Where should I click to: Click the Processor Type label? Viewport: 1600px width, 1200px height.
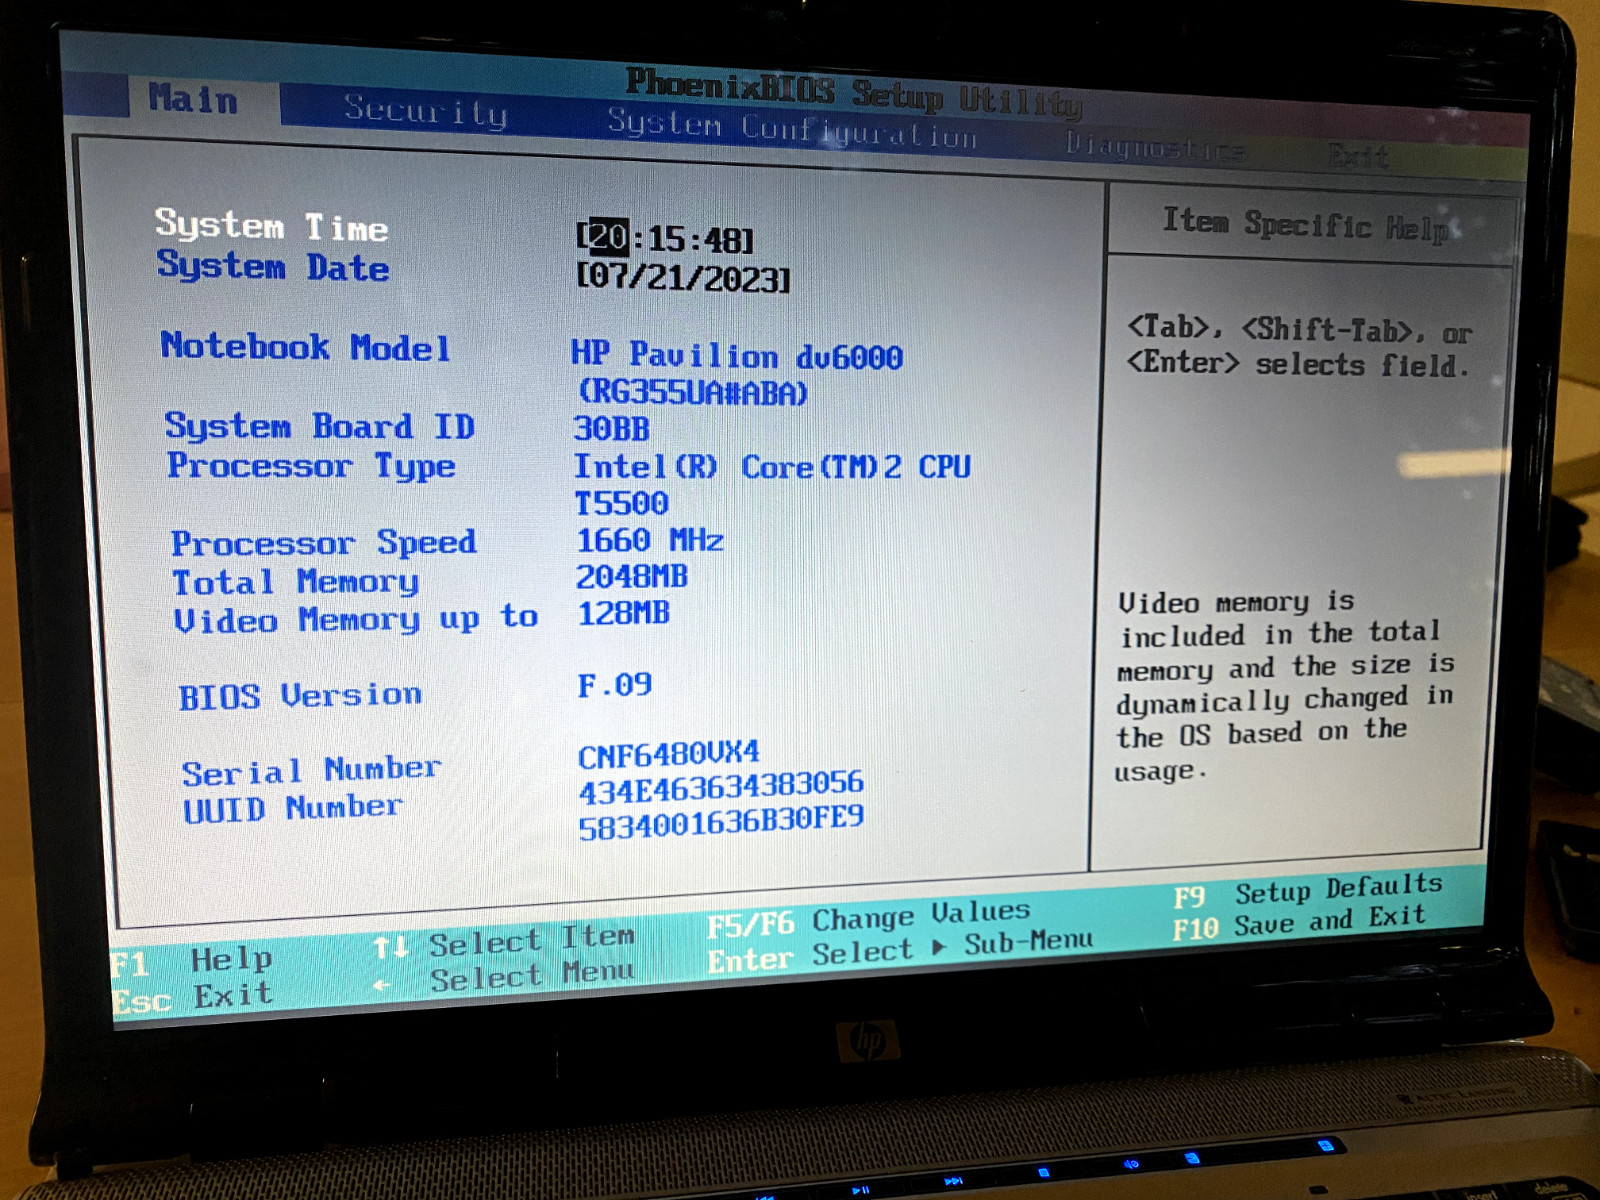click(x=311, y=466)
